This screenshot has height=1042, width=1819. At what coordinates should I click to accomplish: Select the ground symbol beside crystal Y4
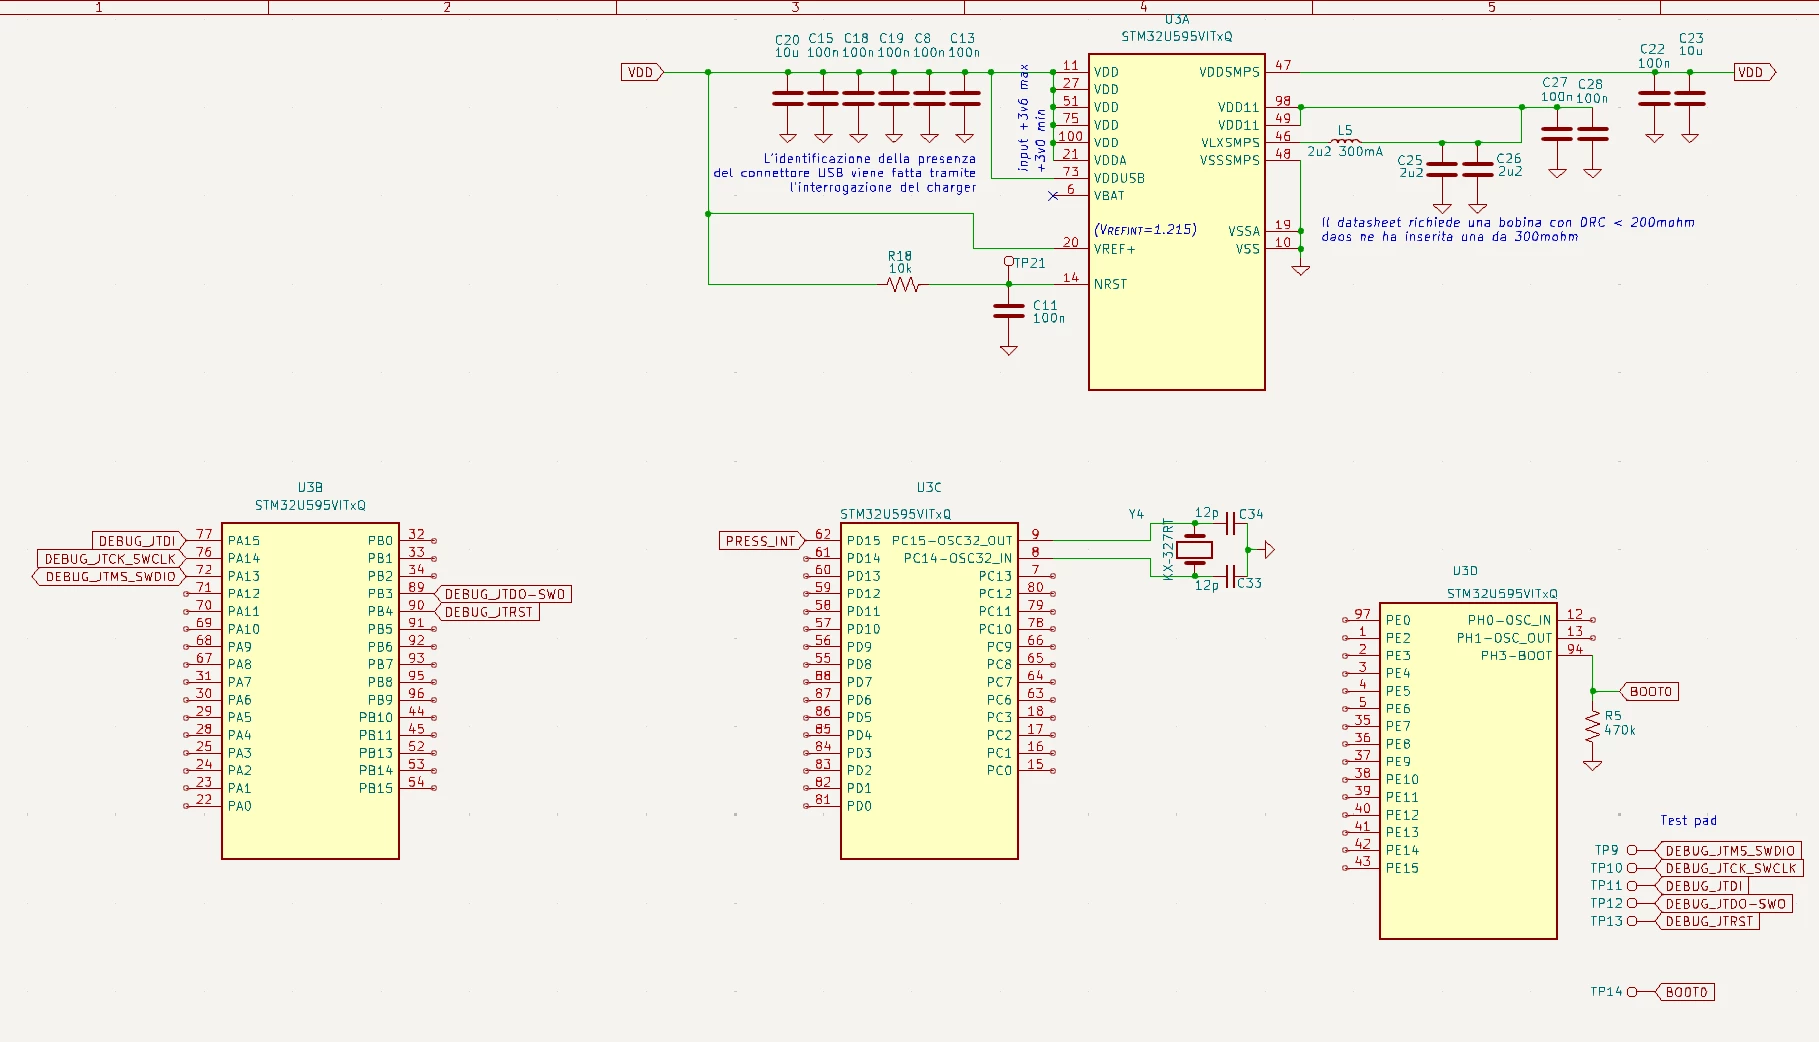point(1270,549)
